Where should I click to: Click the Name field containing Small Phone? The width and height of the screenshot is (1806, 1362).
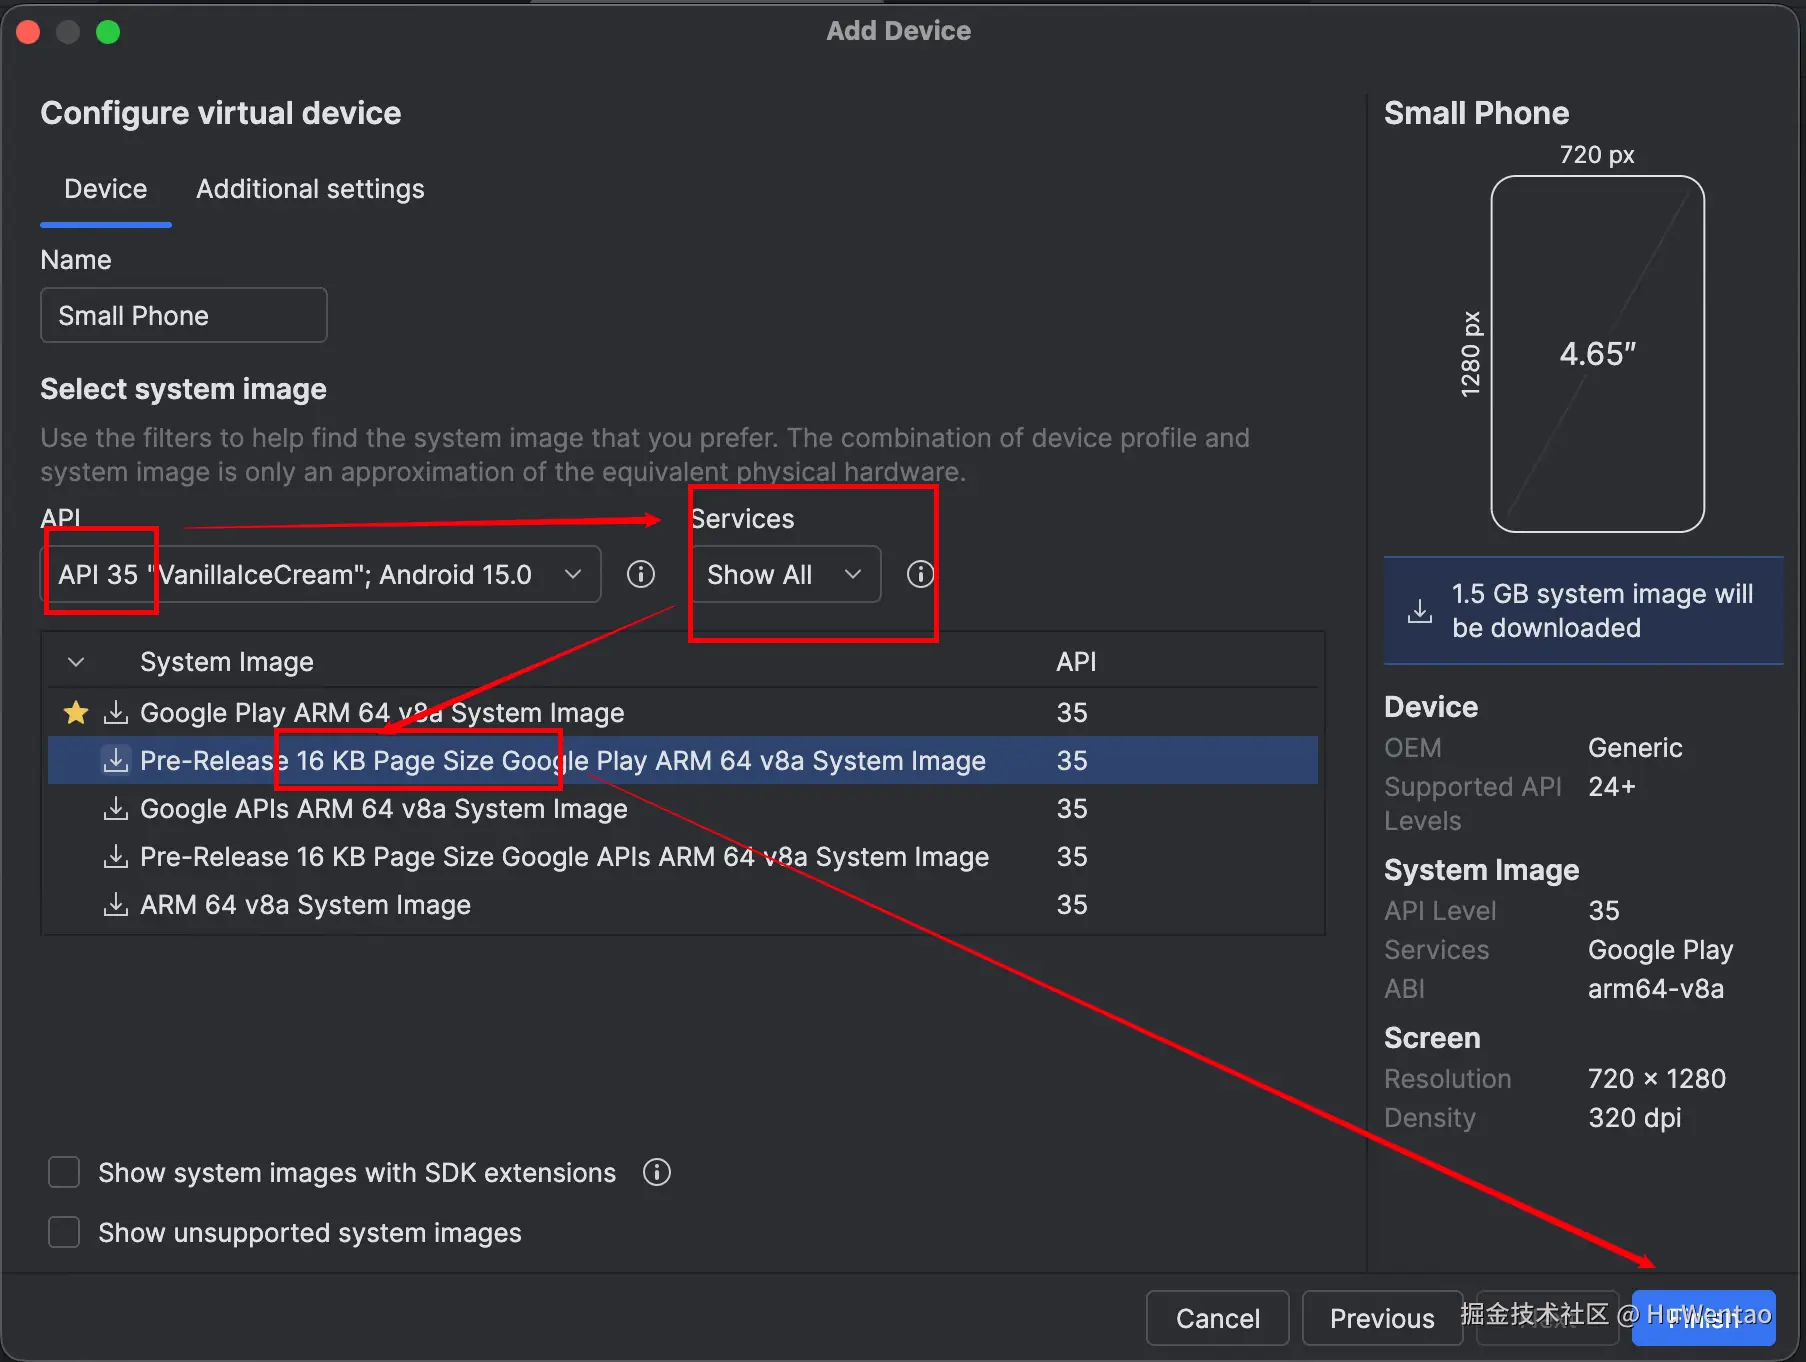pyautogui.click(x=184, y=316)
